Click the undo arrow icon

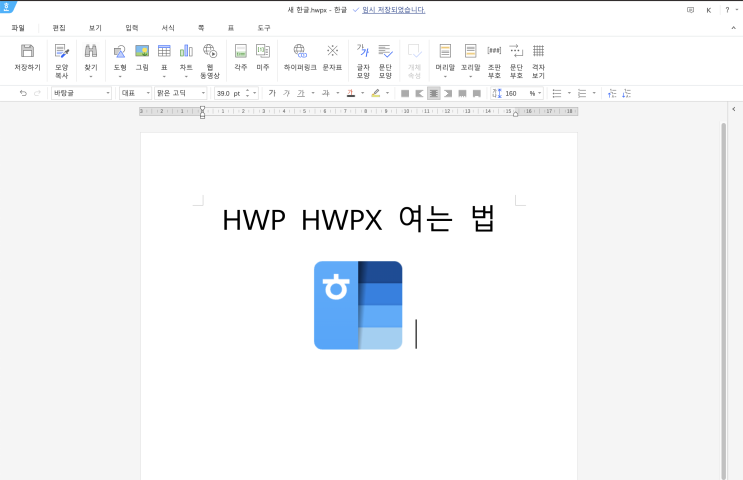[x=23, y=93]
